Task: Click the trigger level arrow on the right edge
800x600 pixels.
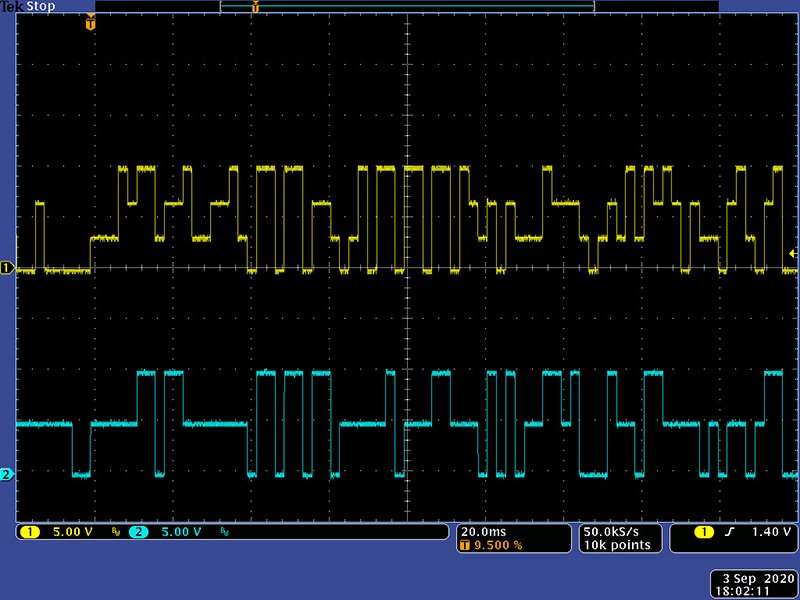Action: click(x=793, y=254)
